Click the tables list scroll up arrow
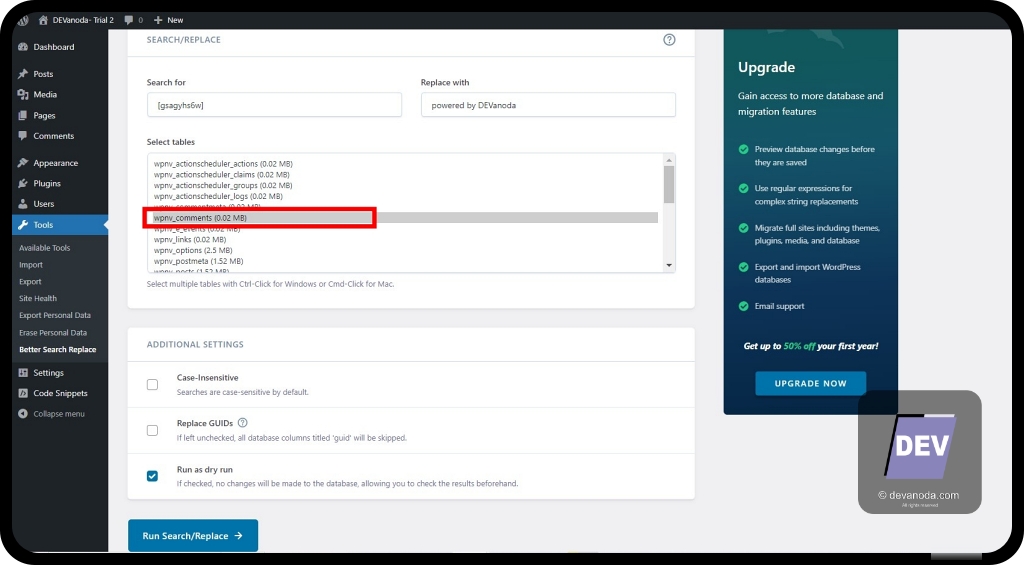 pyautogui.click(x=669, y=160)
